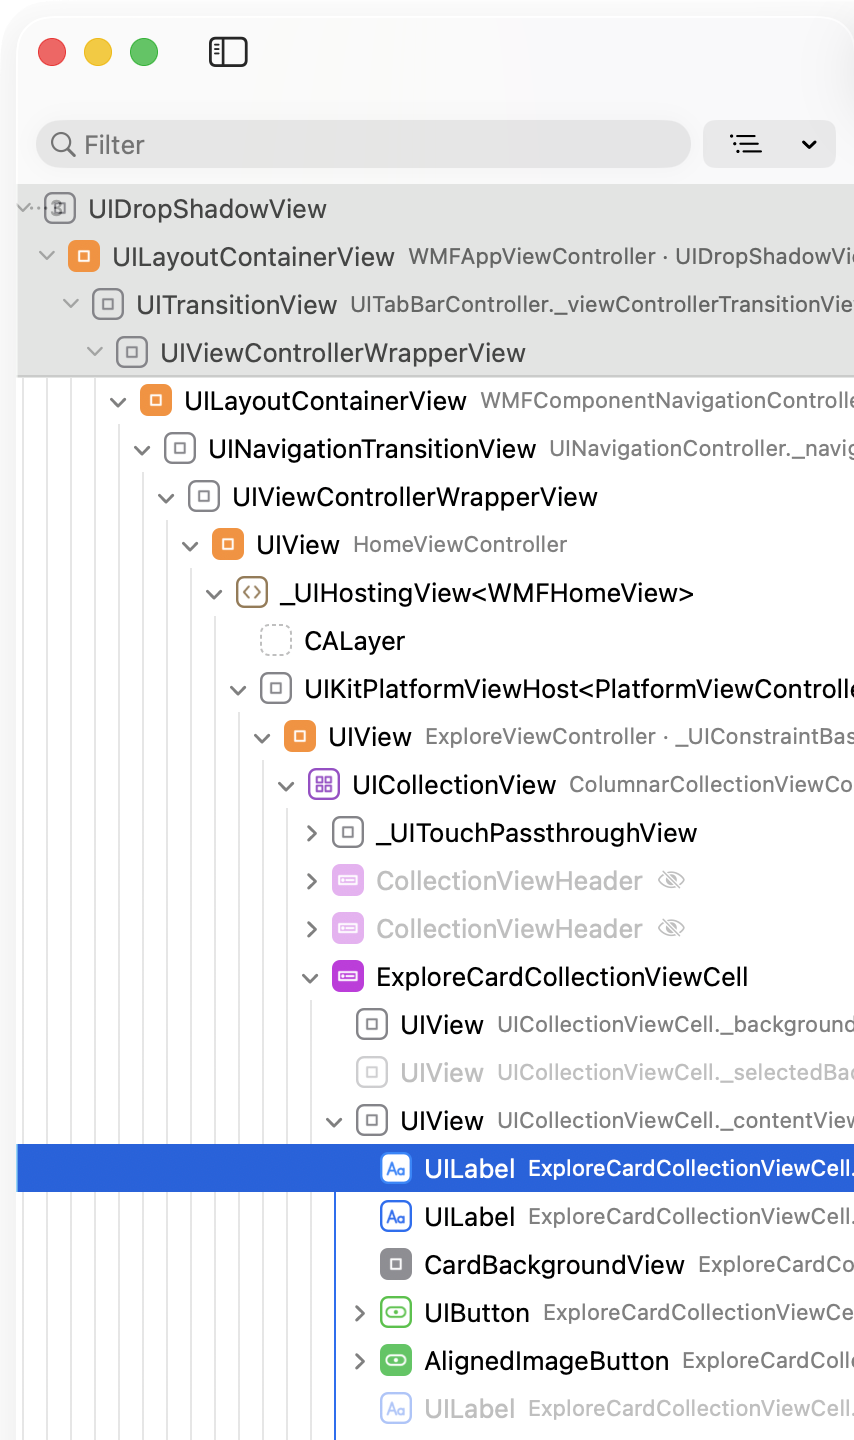Image resolution: width=854 pixels, height=1440 pixels.
Task: Select the dimmed UILabel row at bottom
Action: [x=435, y=1408]
